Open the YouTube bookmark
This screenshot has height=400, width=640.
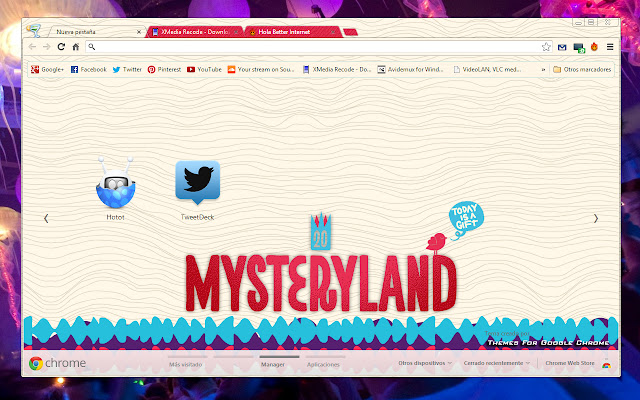(204, 70)
